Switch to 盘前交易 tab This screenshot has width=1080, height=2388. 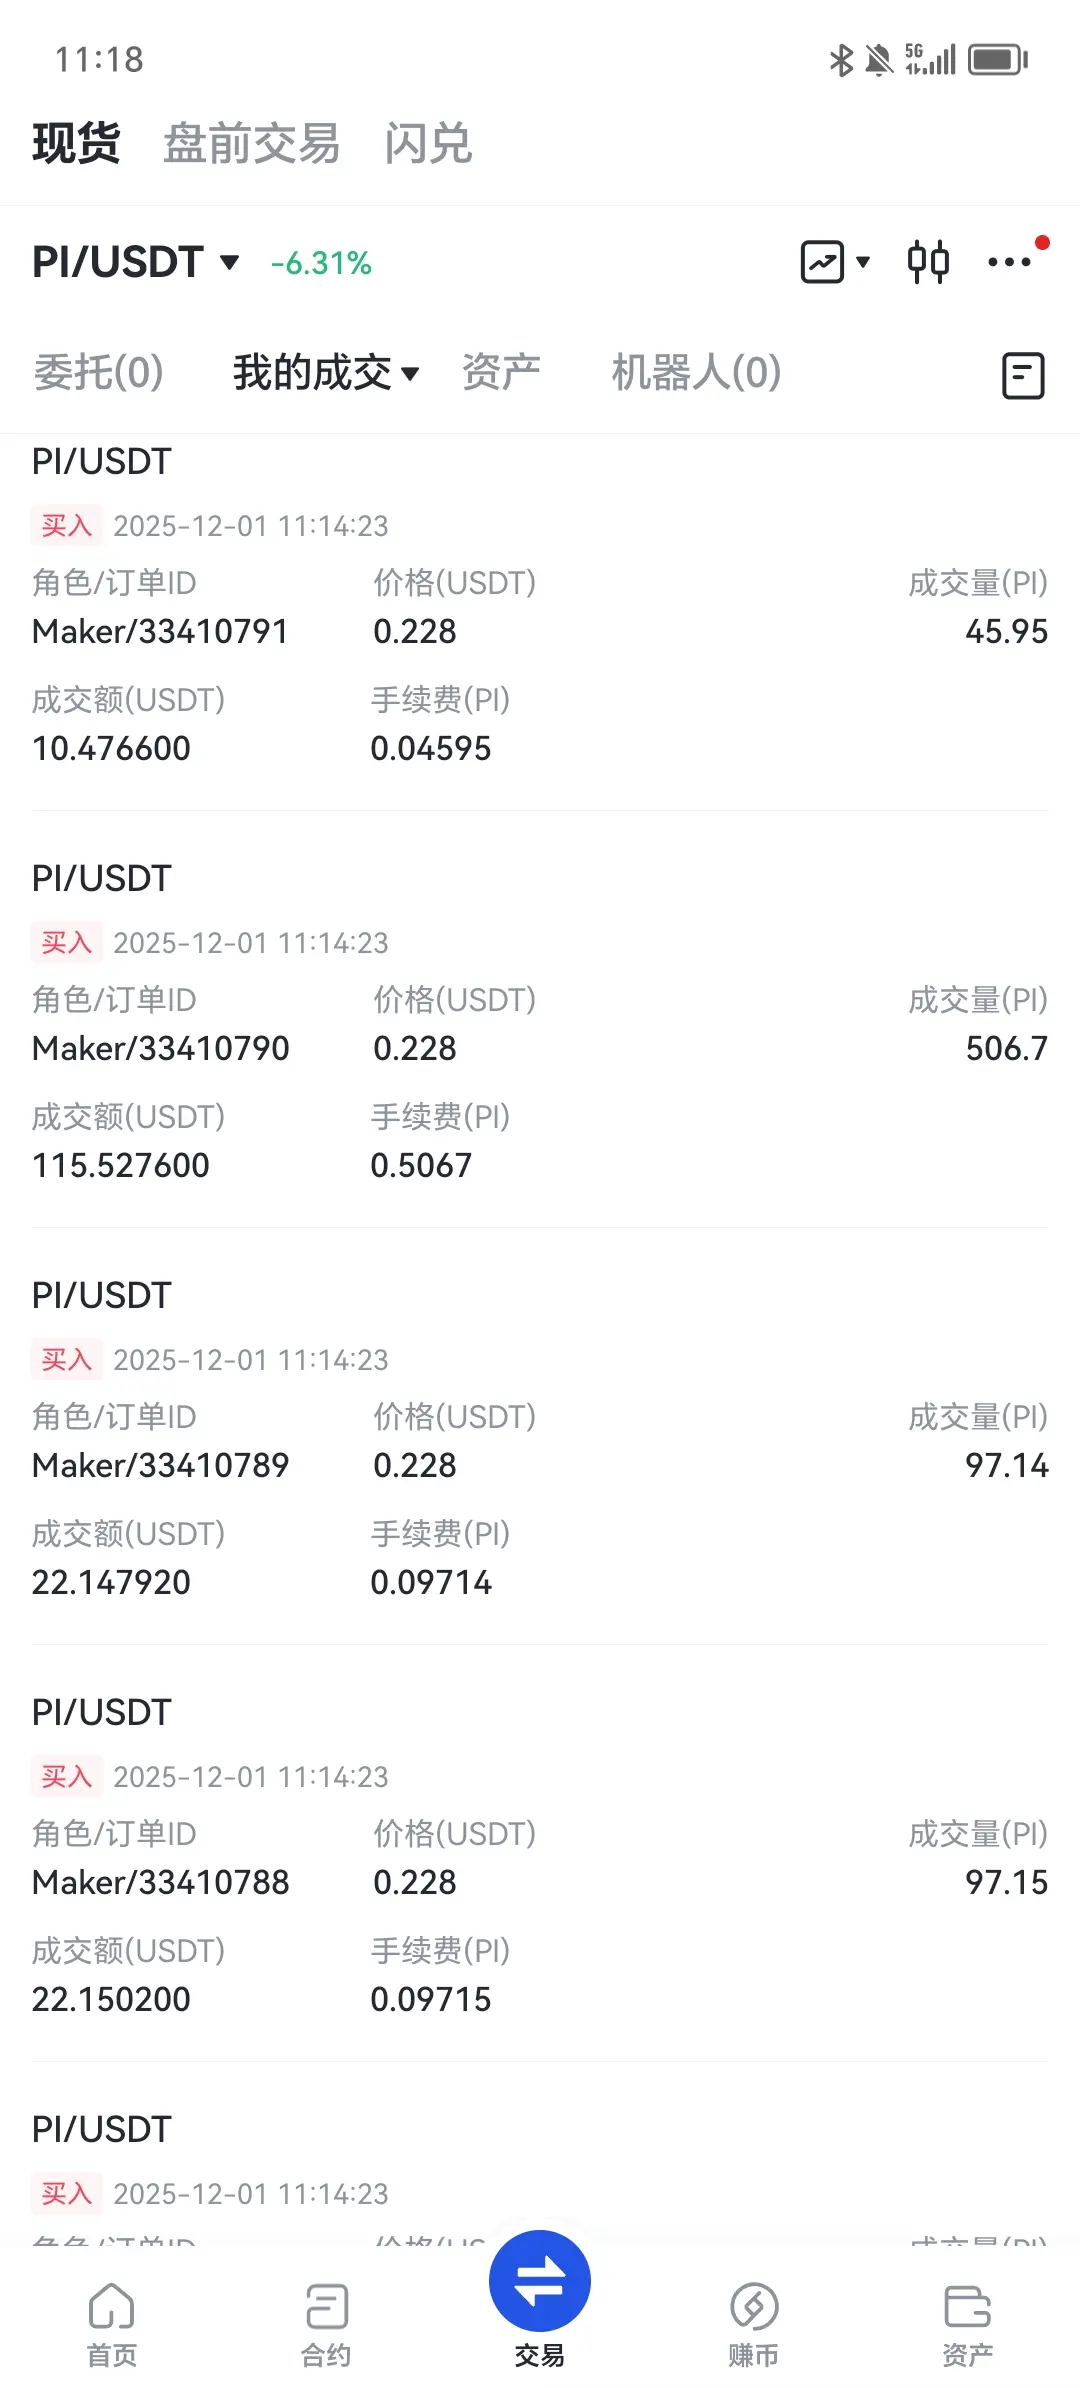tap(252, 143)
